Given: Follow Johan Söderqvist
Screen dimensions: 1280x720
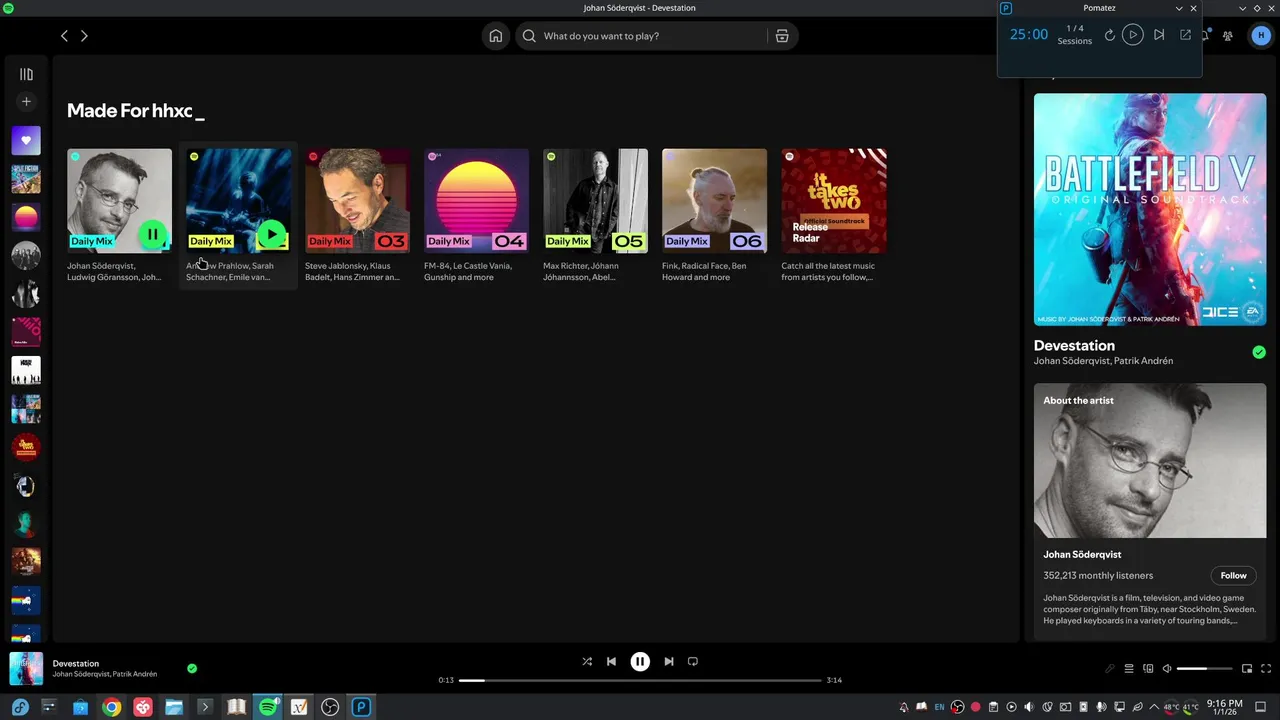Looking at the screenshot, I should pyautogui.click(x=1233, y=575).
